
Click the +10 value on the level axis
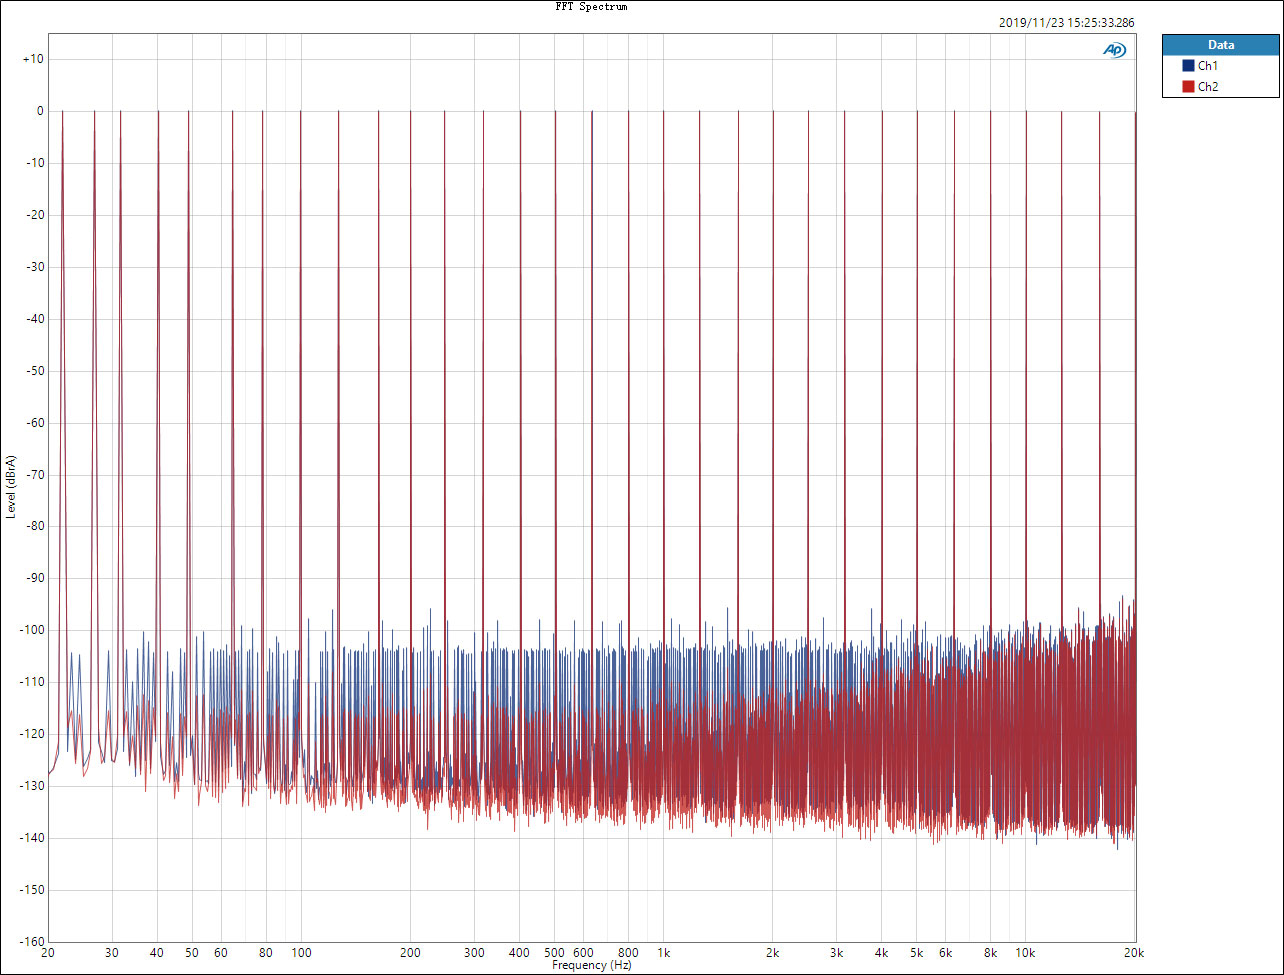(x=33, y=59)
